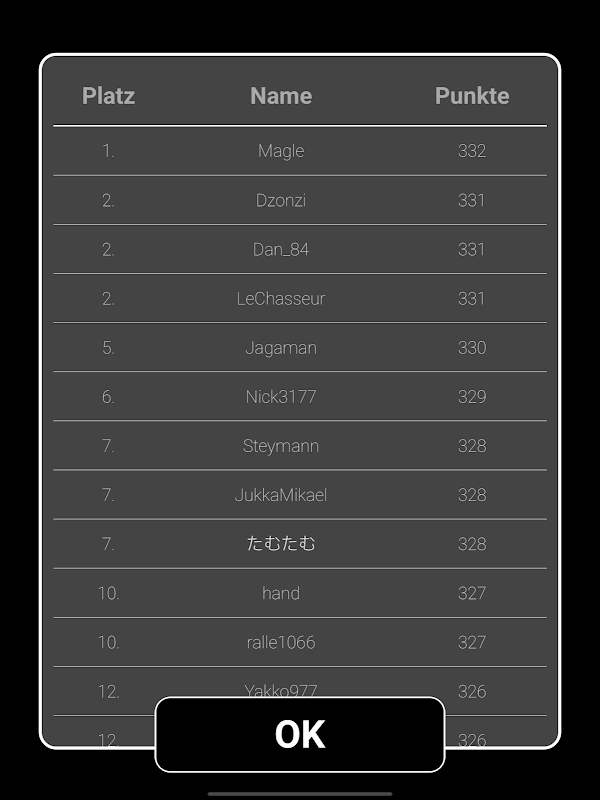Select the Steymann entry
Image resolution: width=600 pixels, height=800 pixels.
click(281, 445)
